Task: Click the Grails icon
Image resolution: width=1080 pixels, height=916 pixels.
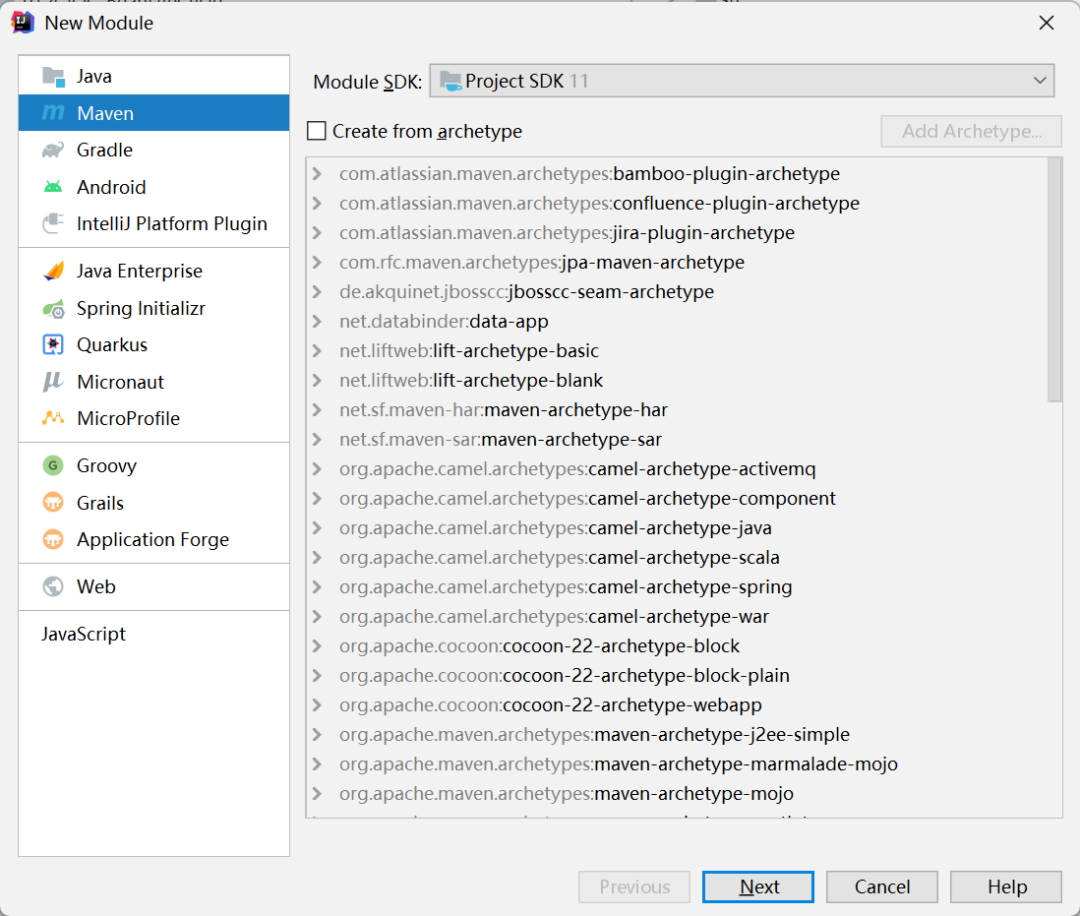Action: click(53, 503)
